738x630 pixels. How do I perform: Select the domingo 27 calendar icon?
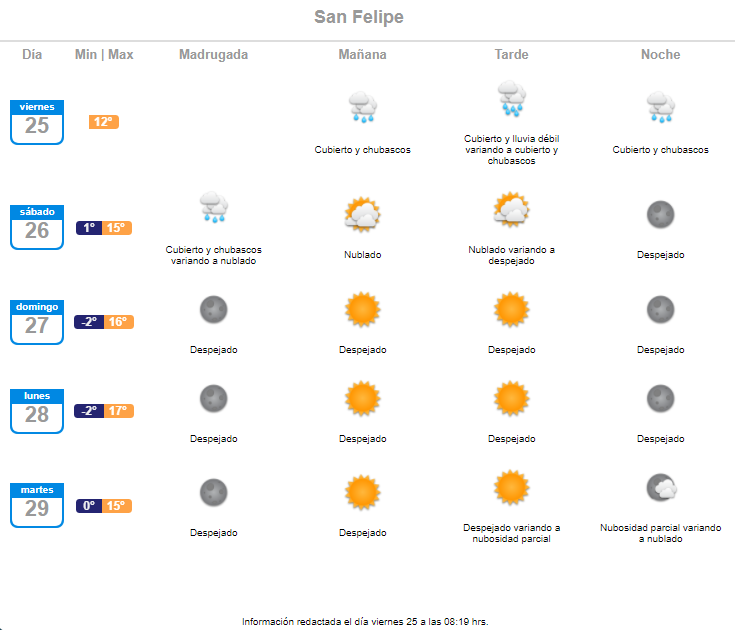(37, 322)
